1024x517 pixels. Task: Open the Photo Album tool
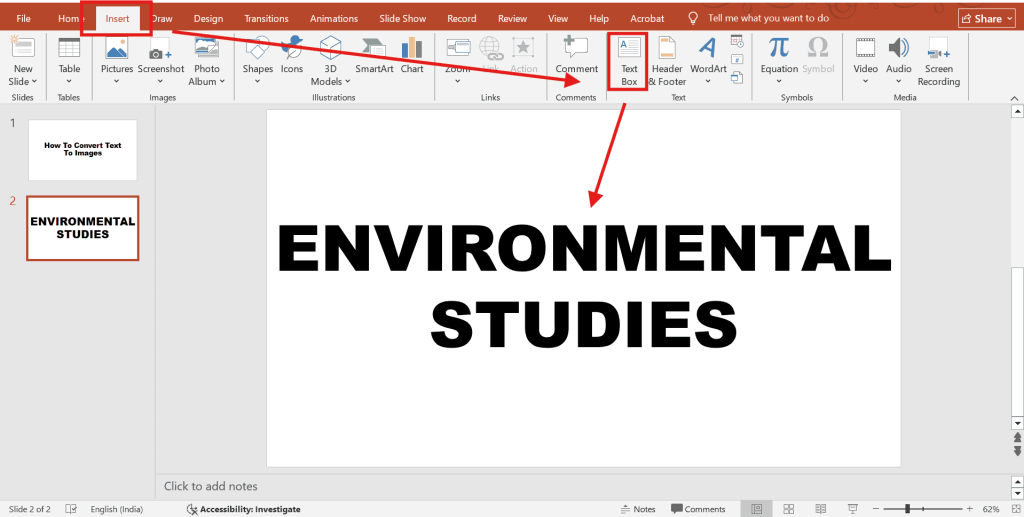point(207,60)
